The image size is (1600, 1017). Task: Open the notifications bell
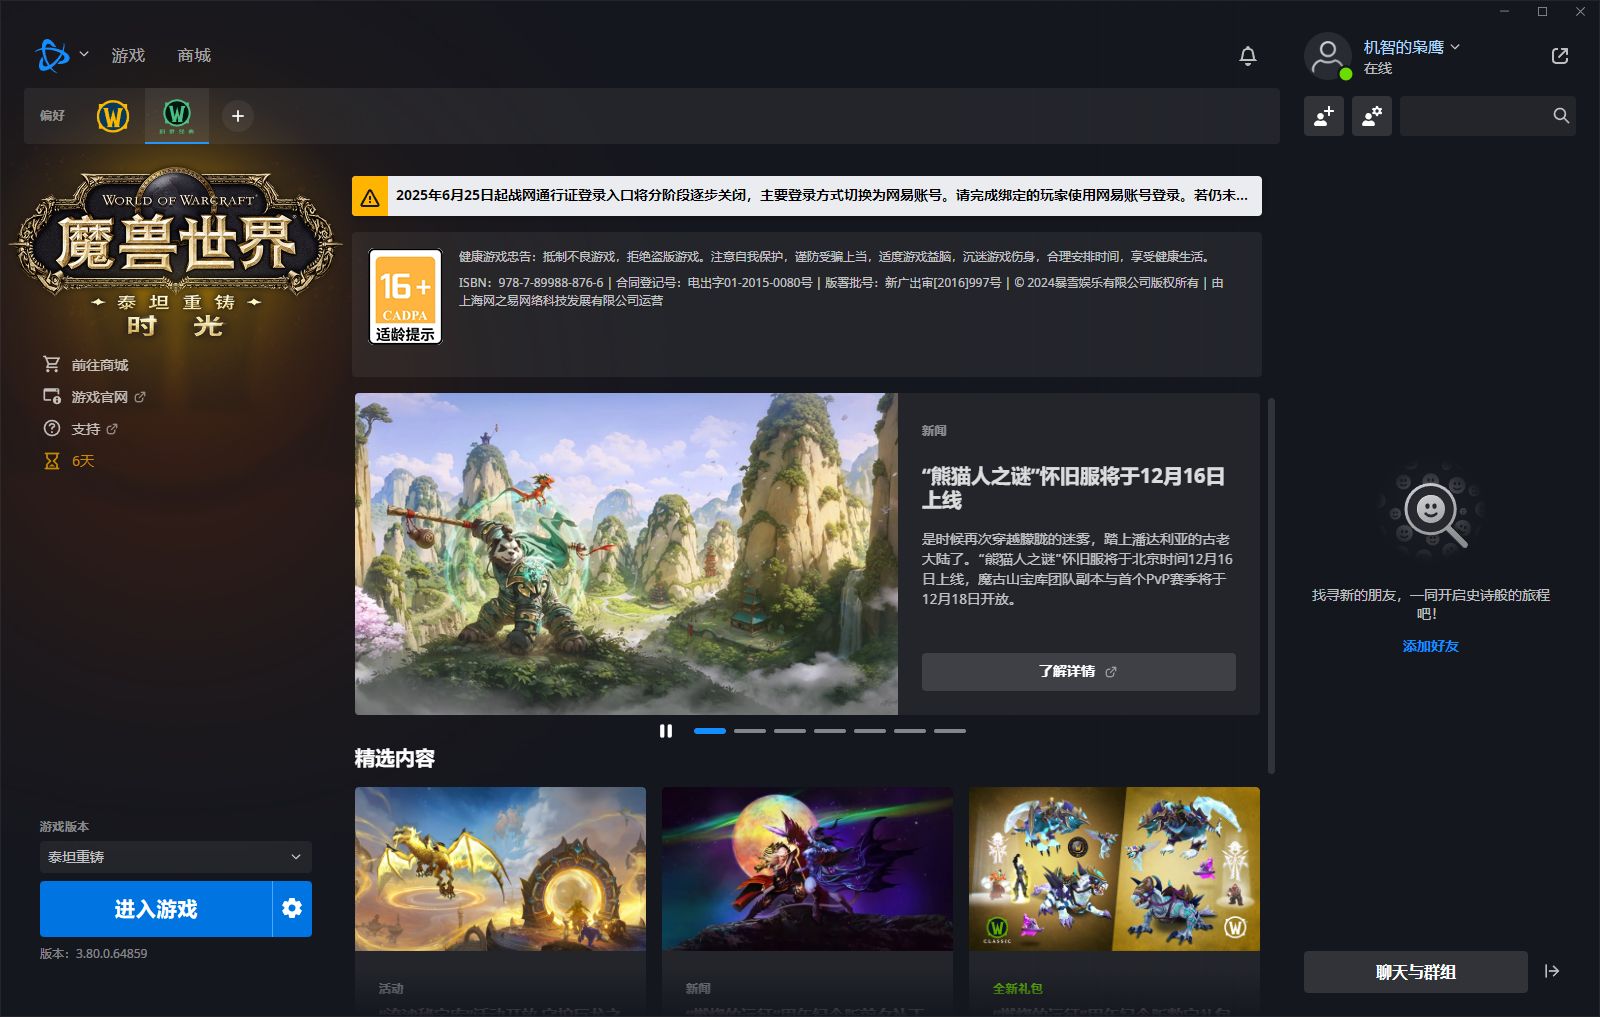coord(1248,56)
